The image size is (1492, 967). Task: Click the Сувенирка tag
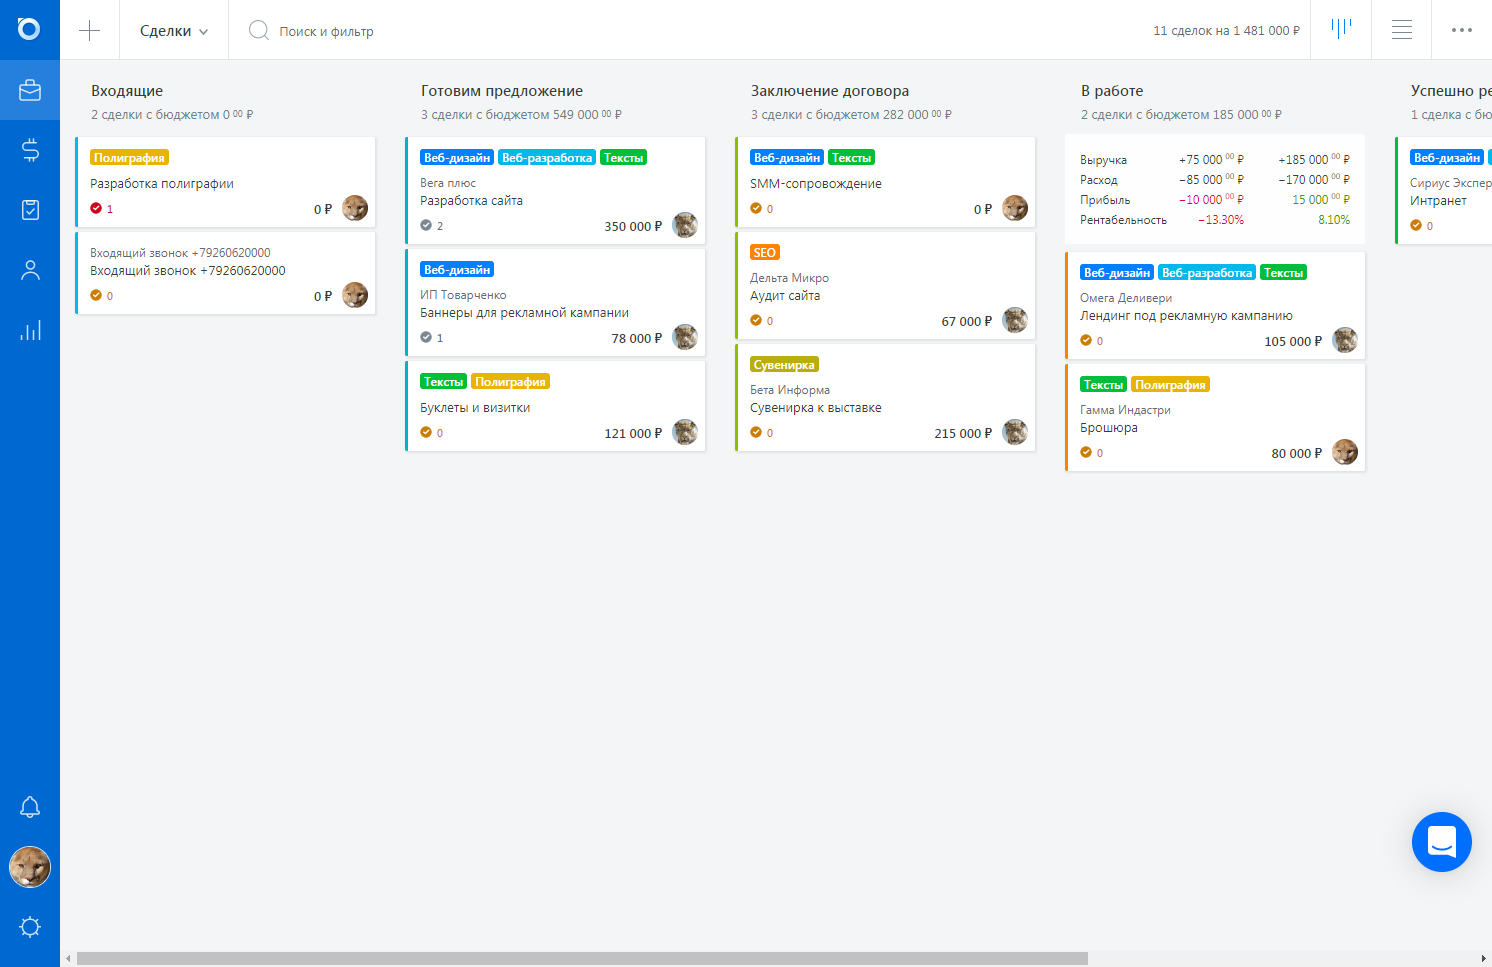[x=784, y=364]
